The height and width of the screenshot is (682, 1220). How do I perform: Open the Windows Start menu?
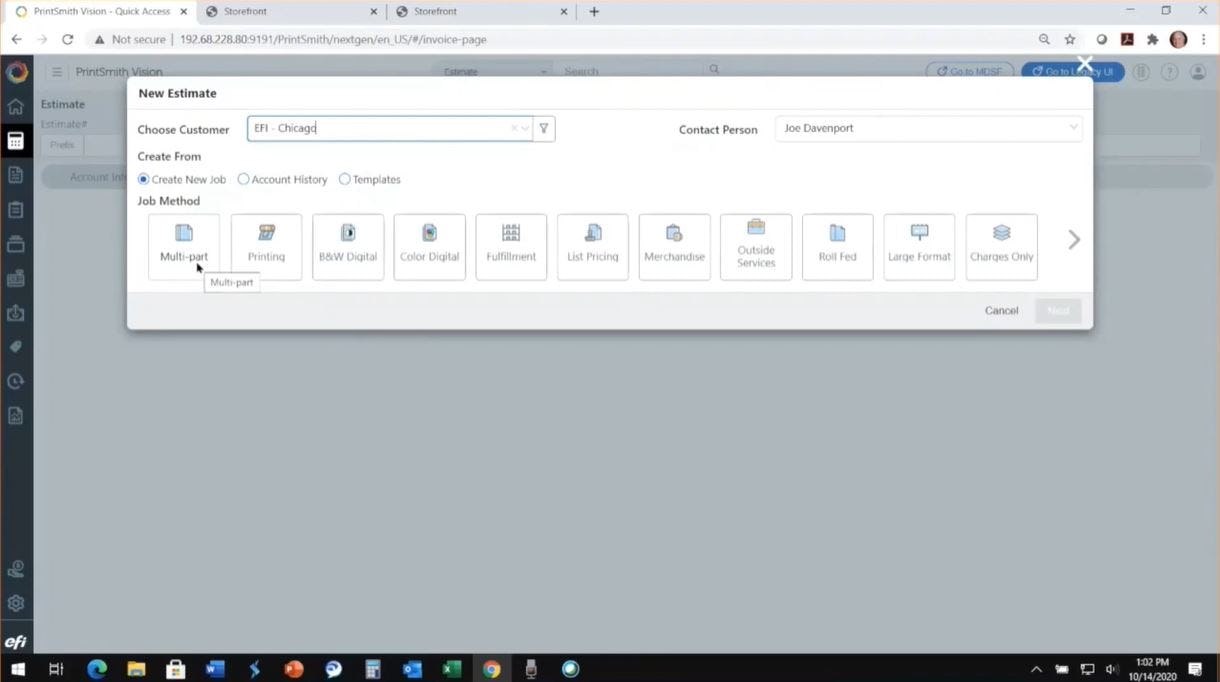tap(17, 669)
